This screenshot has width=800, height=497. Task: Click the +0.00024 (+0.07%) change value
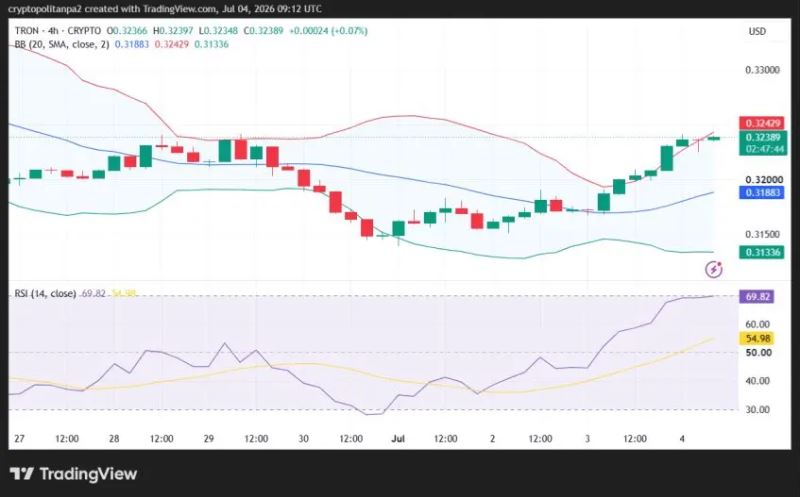328,31
